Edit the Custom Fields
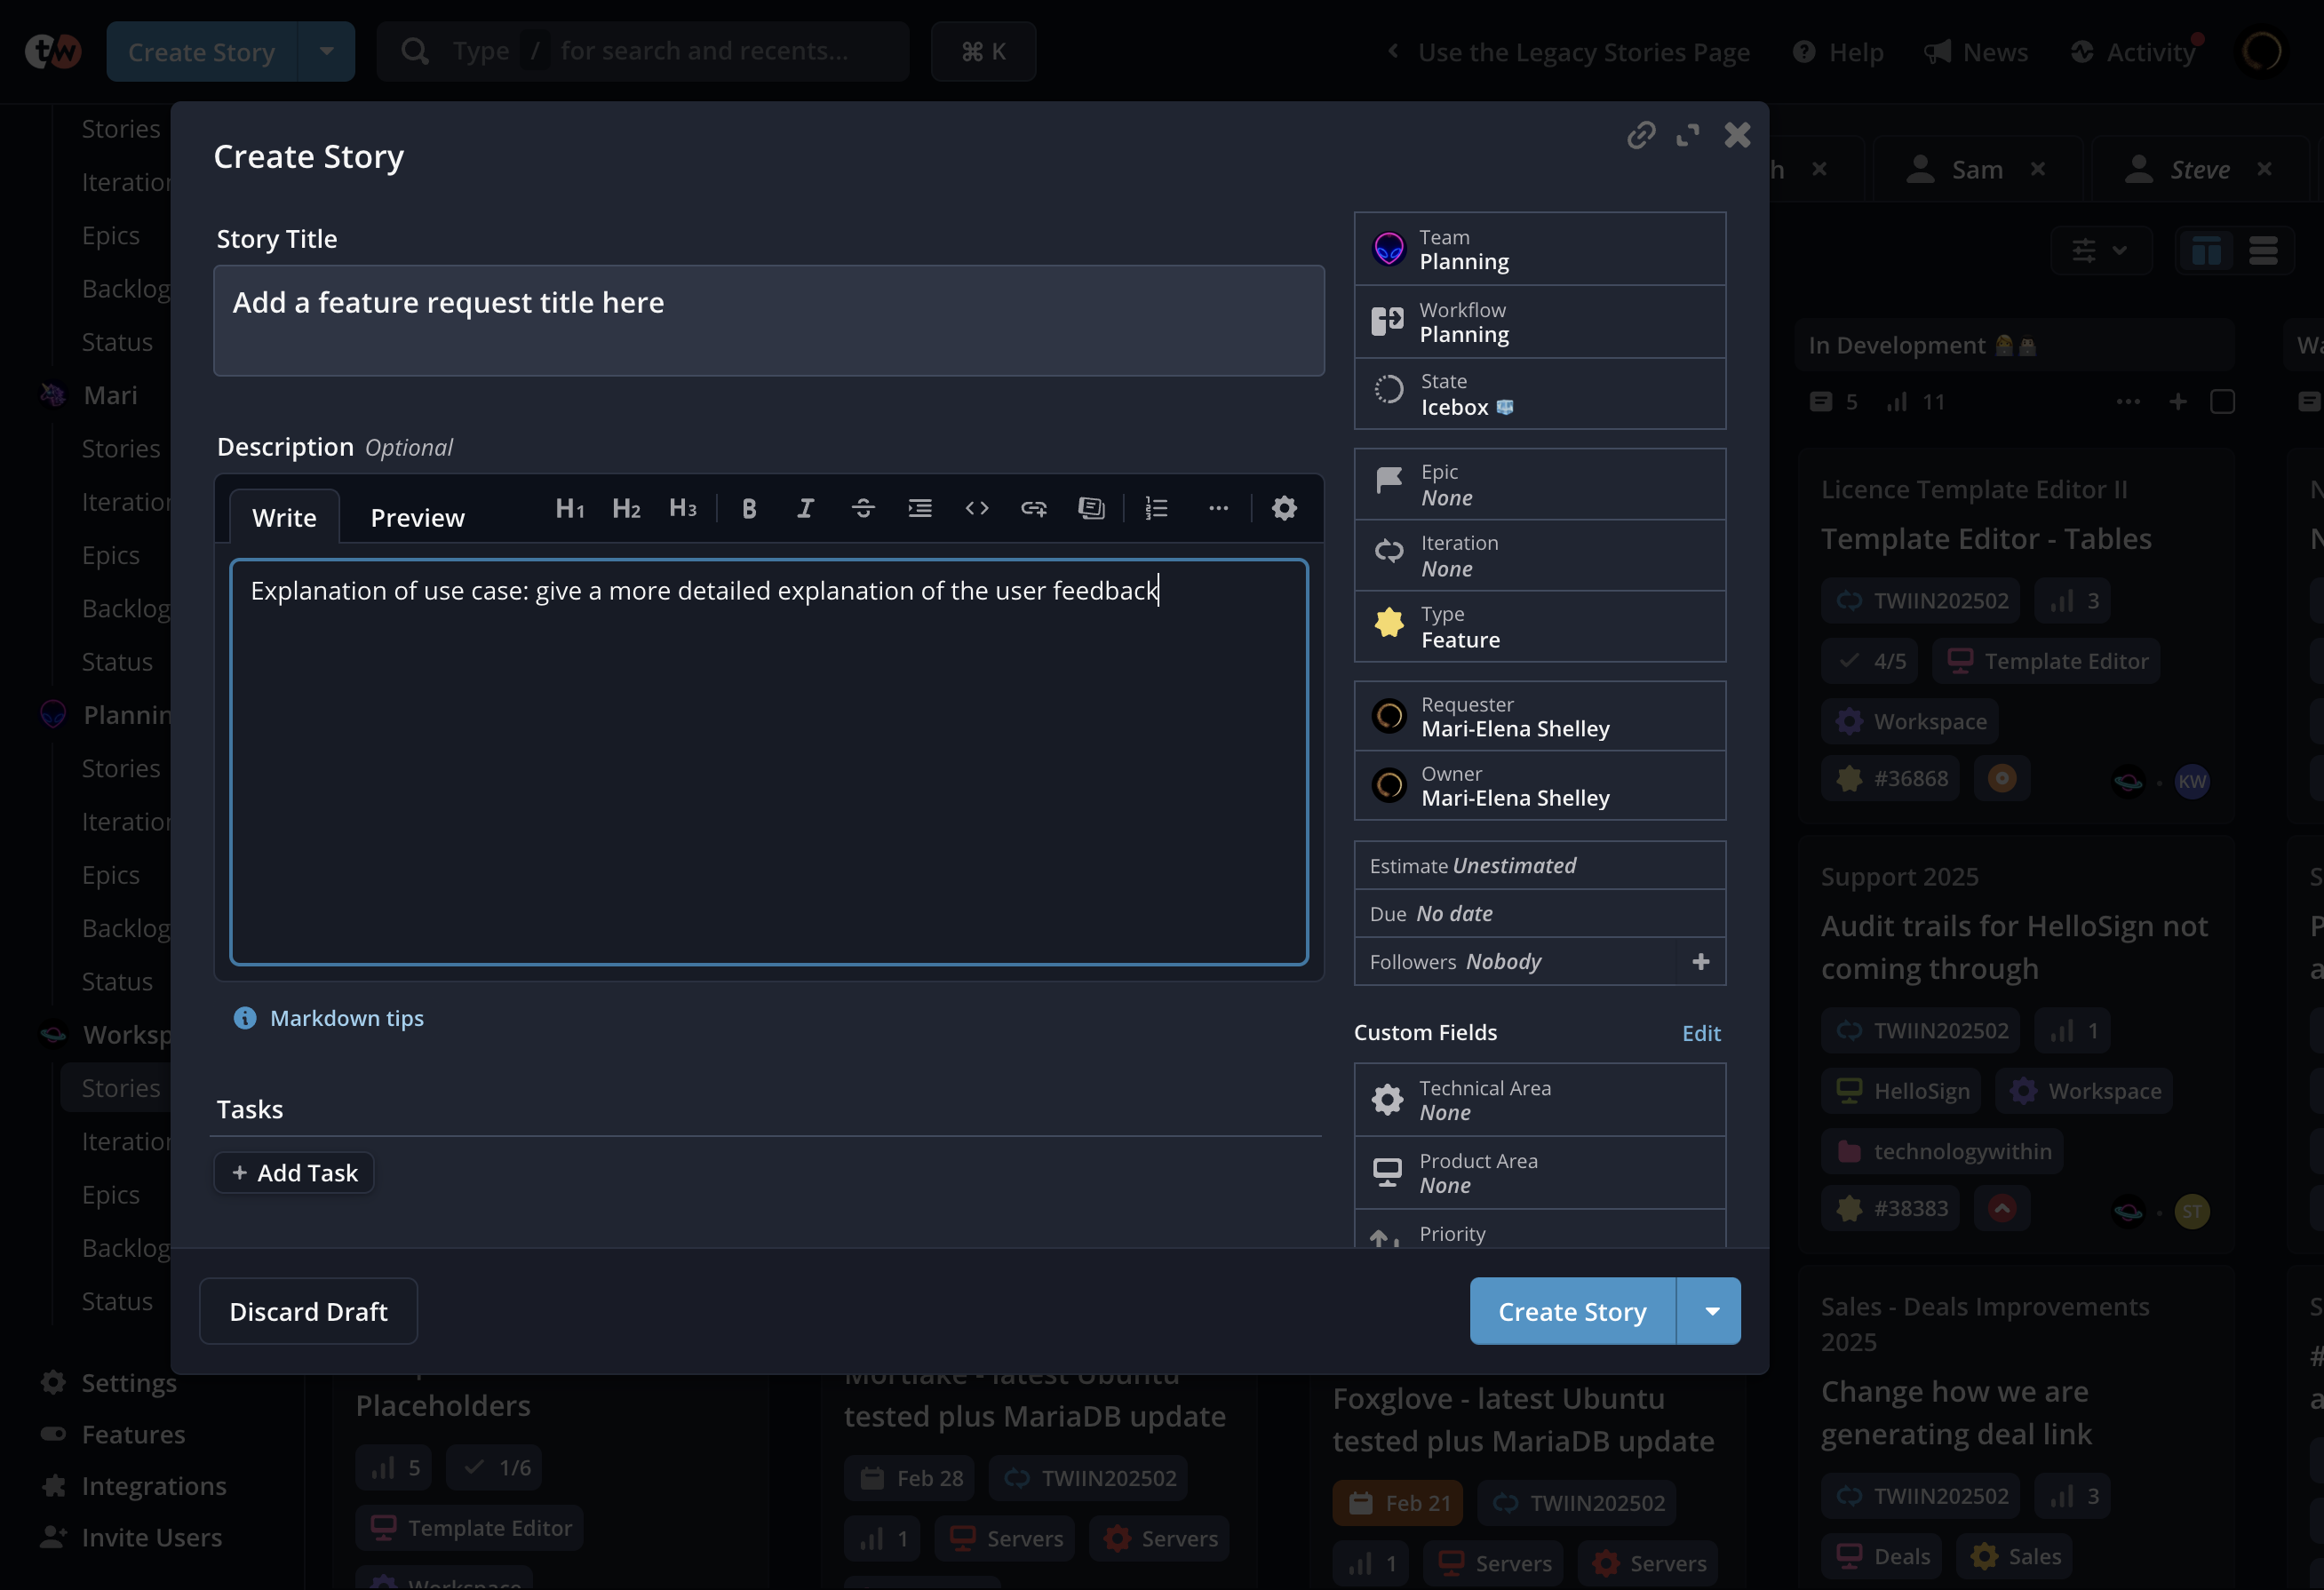This screenshot has height=1590, width=2324. (1701, 1033)
